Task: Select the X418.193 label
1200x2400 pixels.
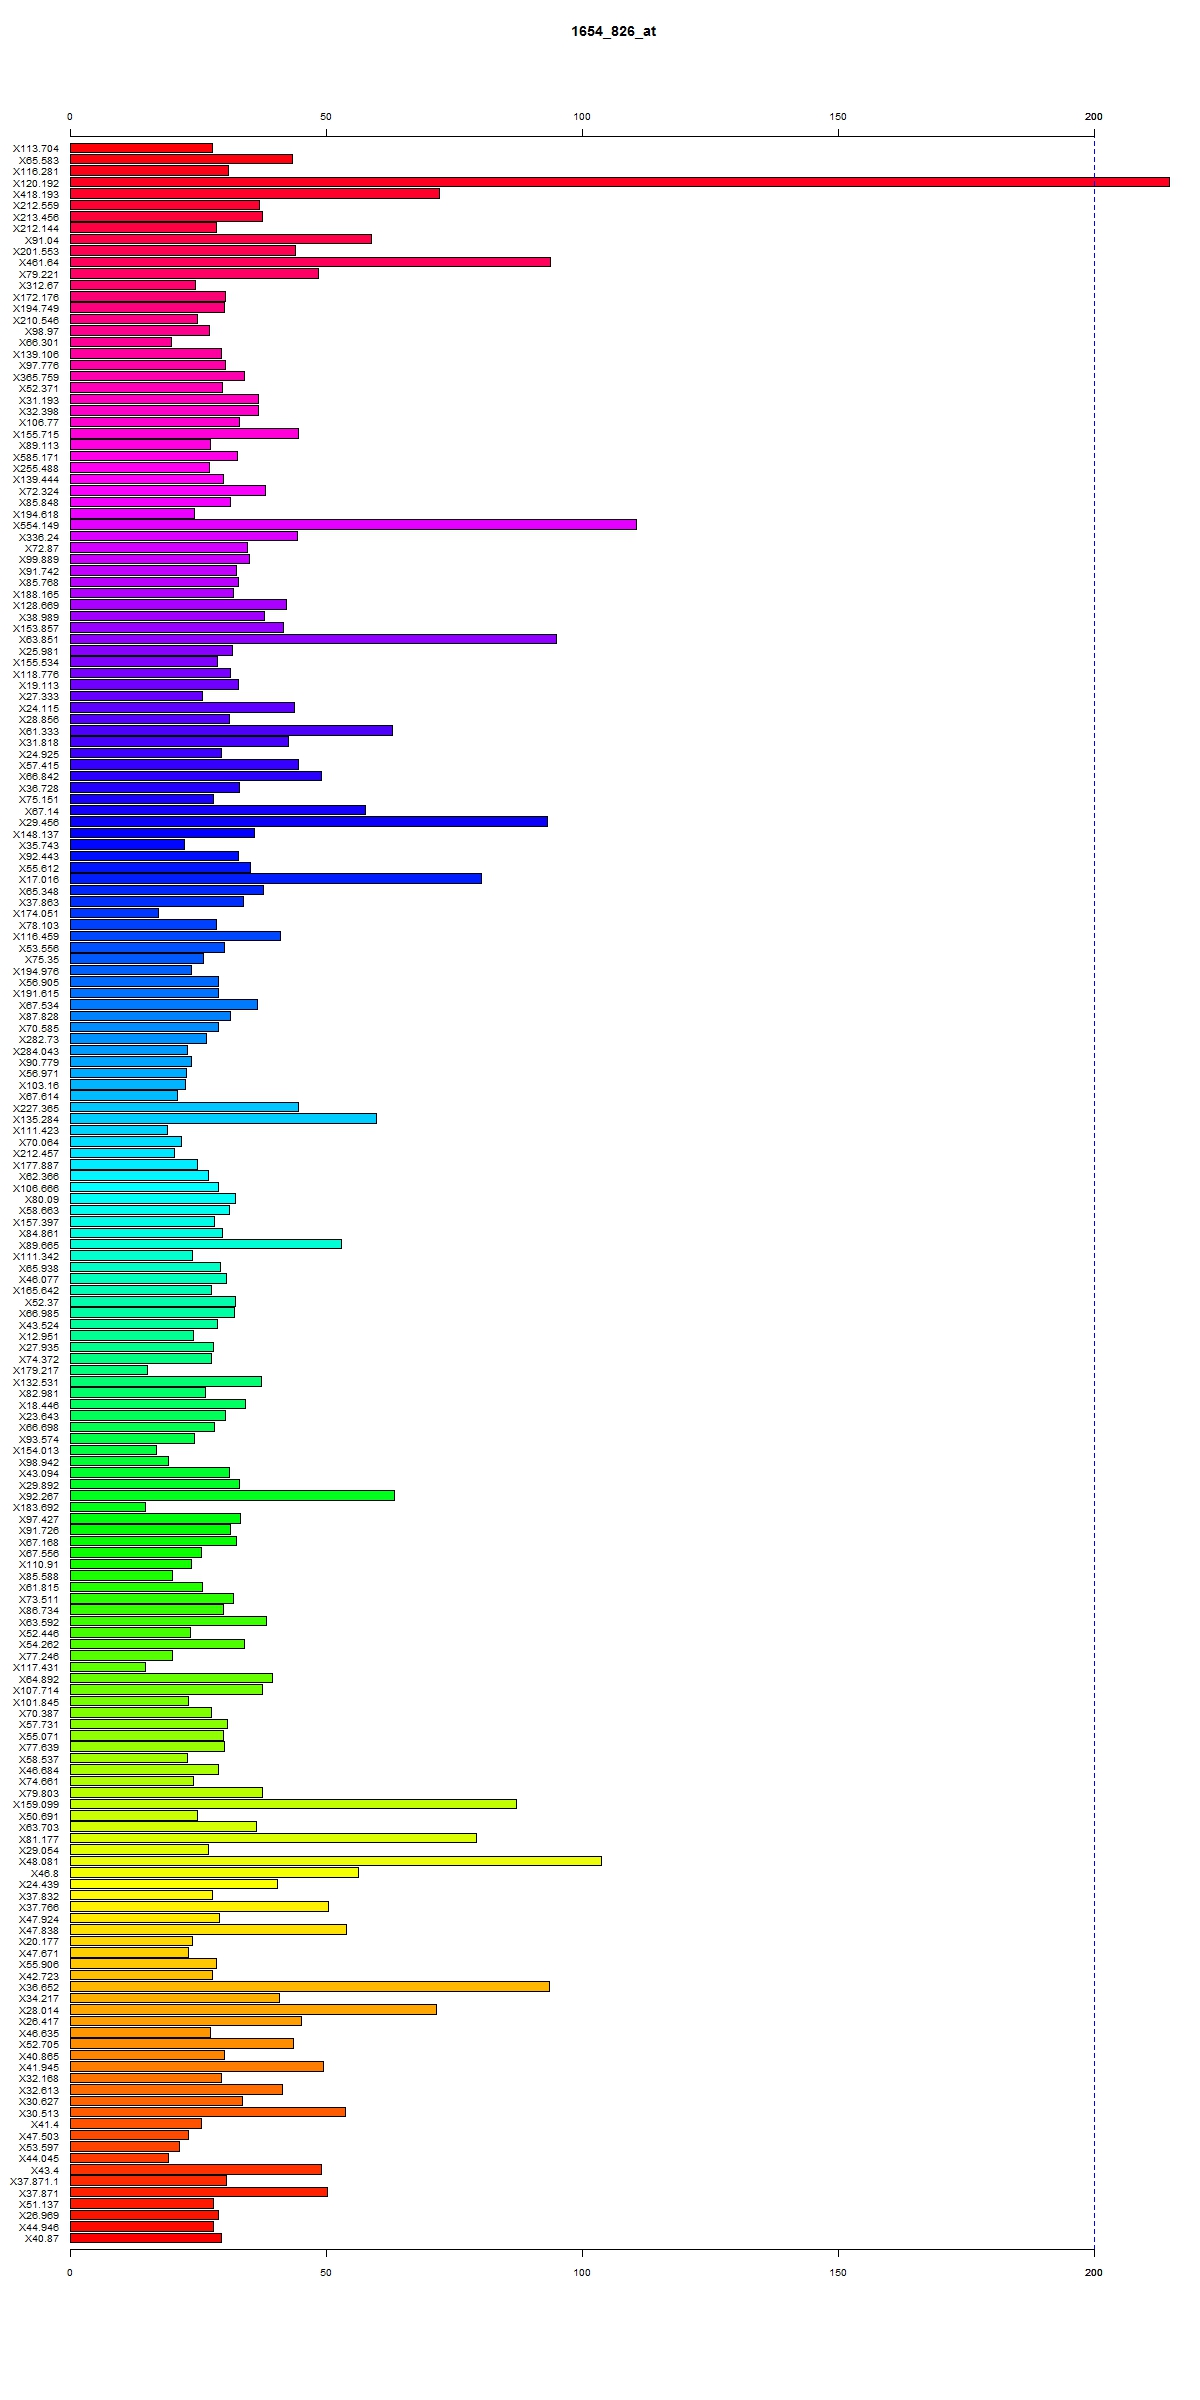Action: [36, 194]
